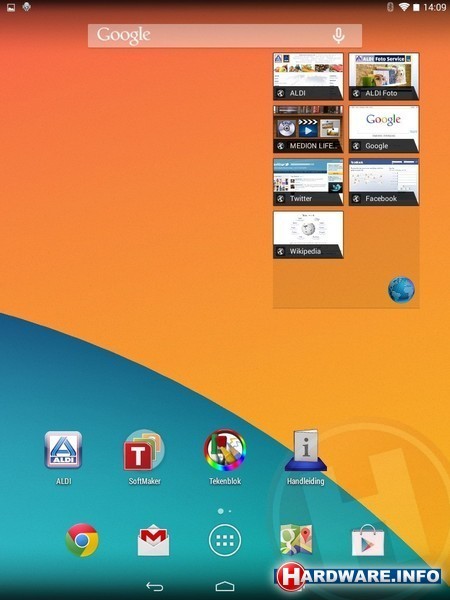The image size is (450, 600).
Task: Launch the SoftMaker app
Action: coord(144,450)
